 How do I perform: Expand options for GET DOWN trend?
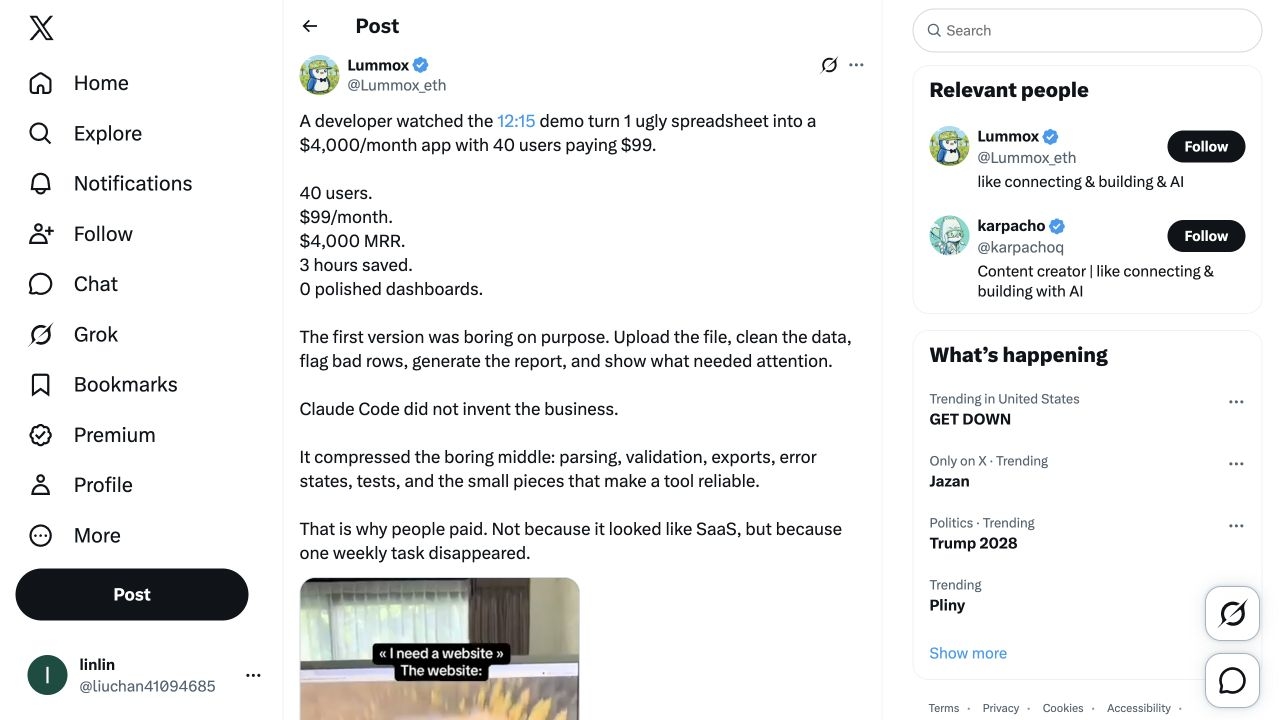(x=1236, y=402)
